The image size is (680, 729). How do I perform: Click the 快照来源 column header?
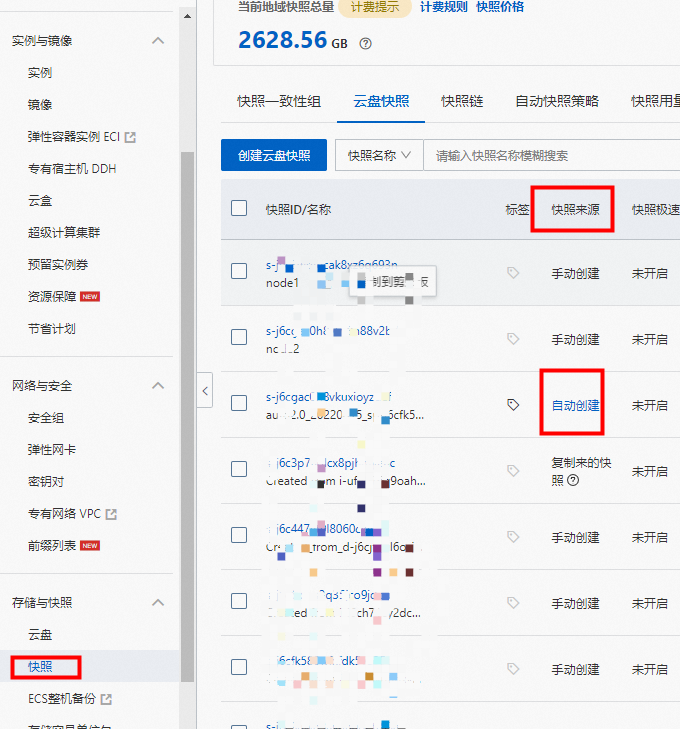click(x=575, y=210)
